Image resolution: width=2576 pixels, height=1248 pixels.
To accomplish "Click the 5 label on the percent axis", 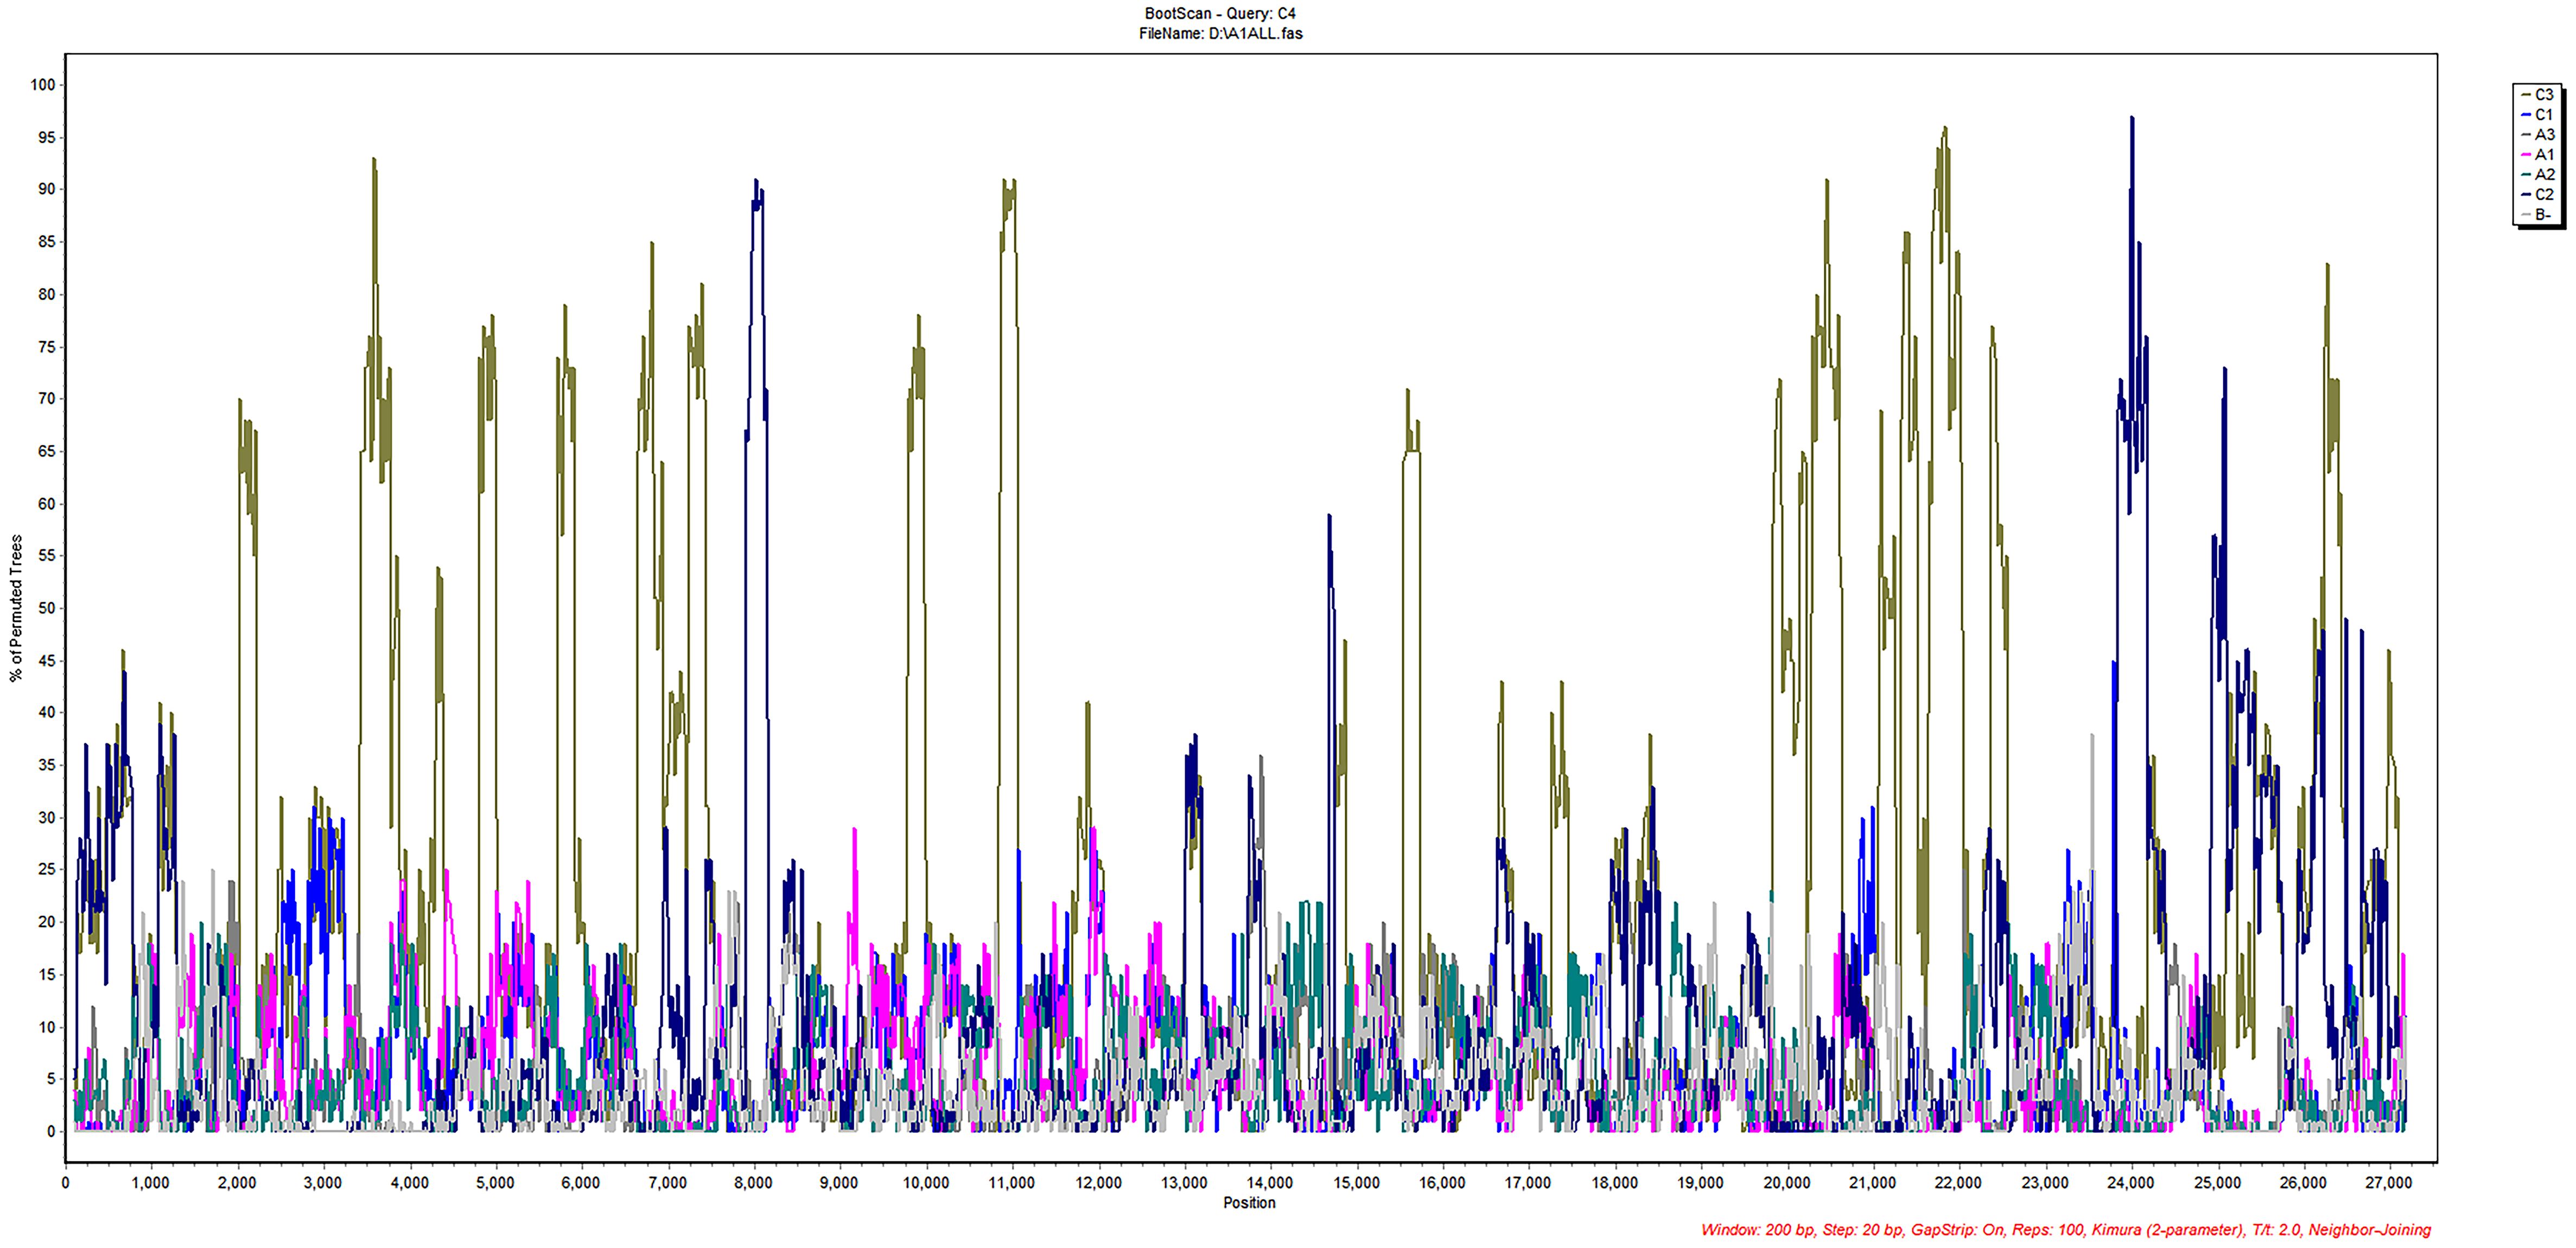I will point(51,1080).
